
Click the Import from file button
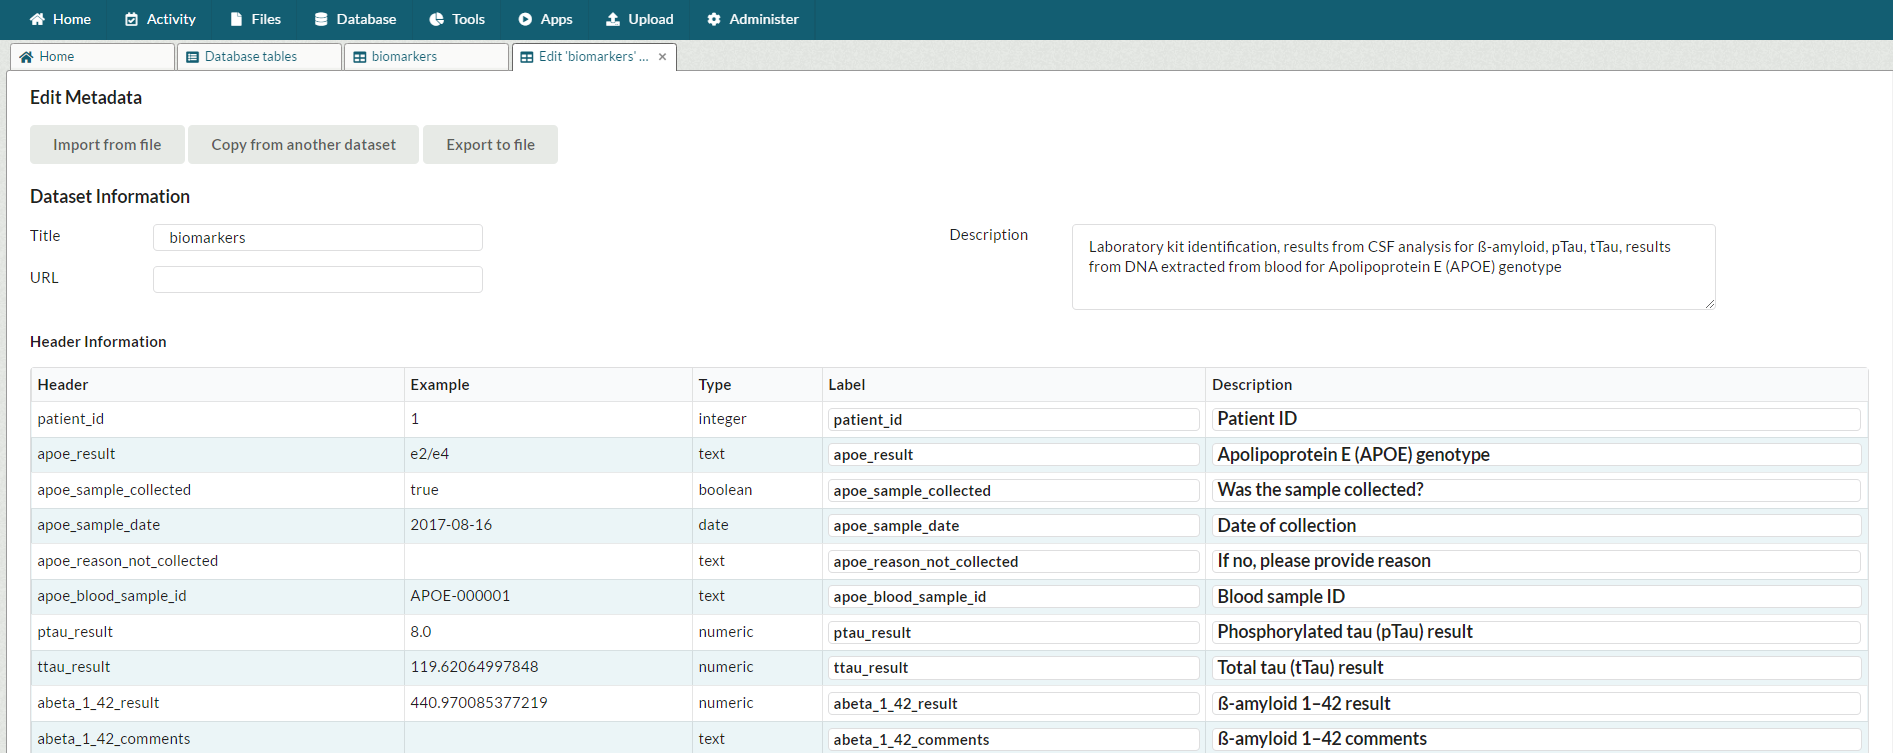pos(107,145)
